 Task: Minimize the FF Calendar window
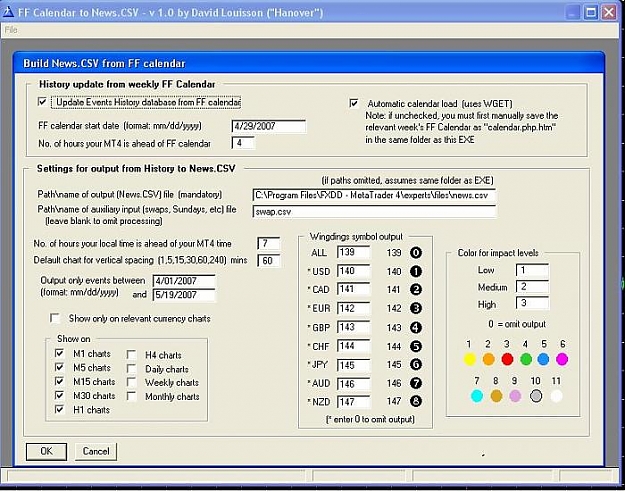[x=572, y=13]
